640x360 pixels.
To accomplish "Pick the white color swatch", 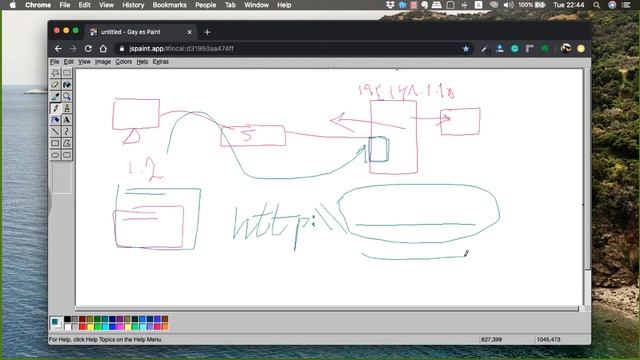I will click(67, 327).
